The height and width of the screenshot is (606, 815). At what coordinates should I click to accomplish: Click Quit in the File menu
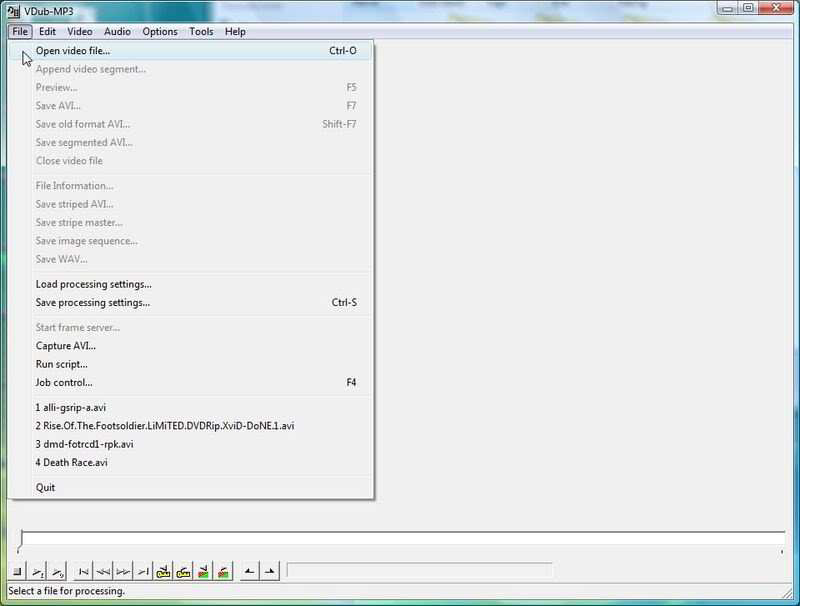(191, 488)
